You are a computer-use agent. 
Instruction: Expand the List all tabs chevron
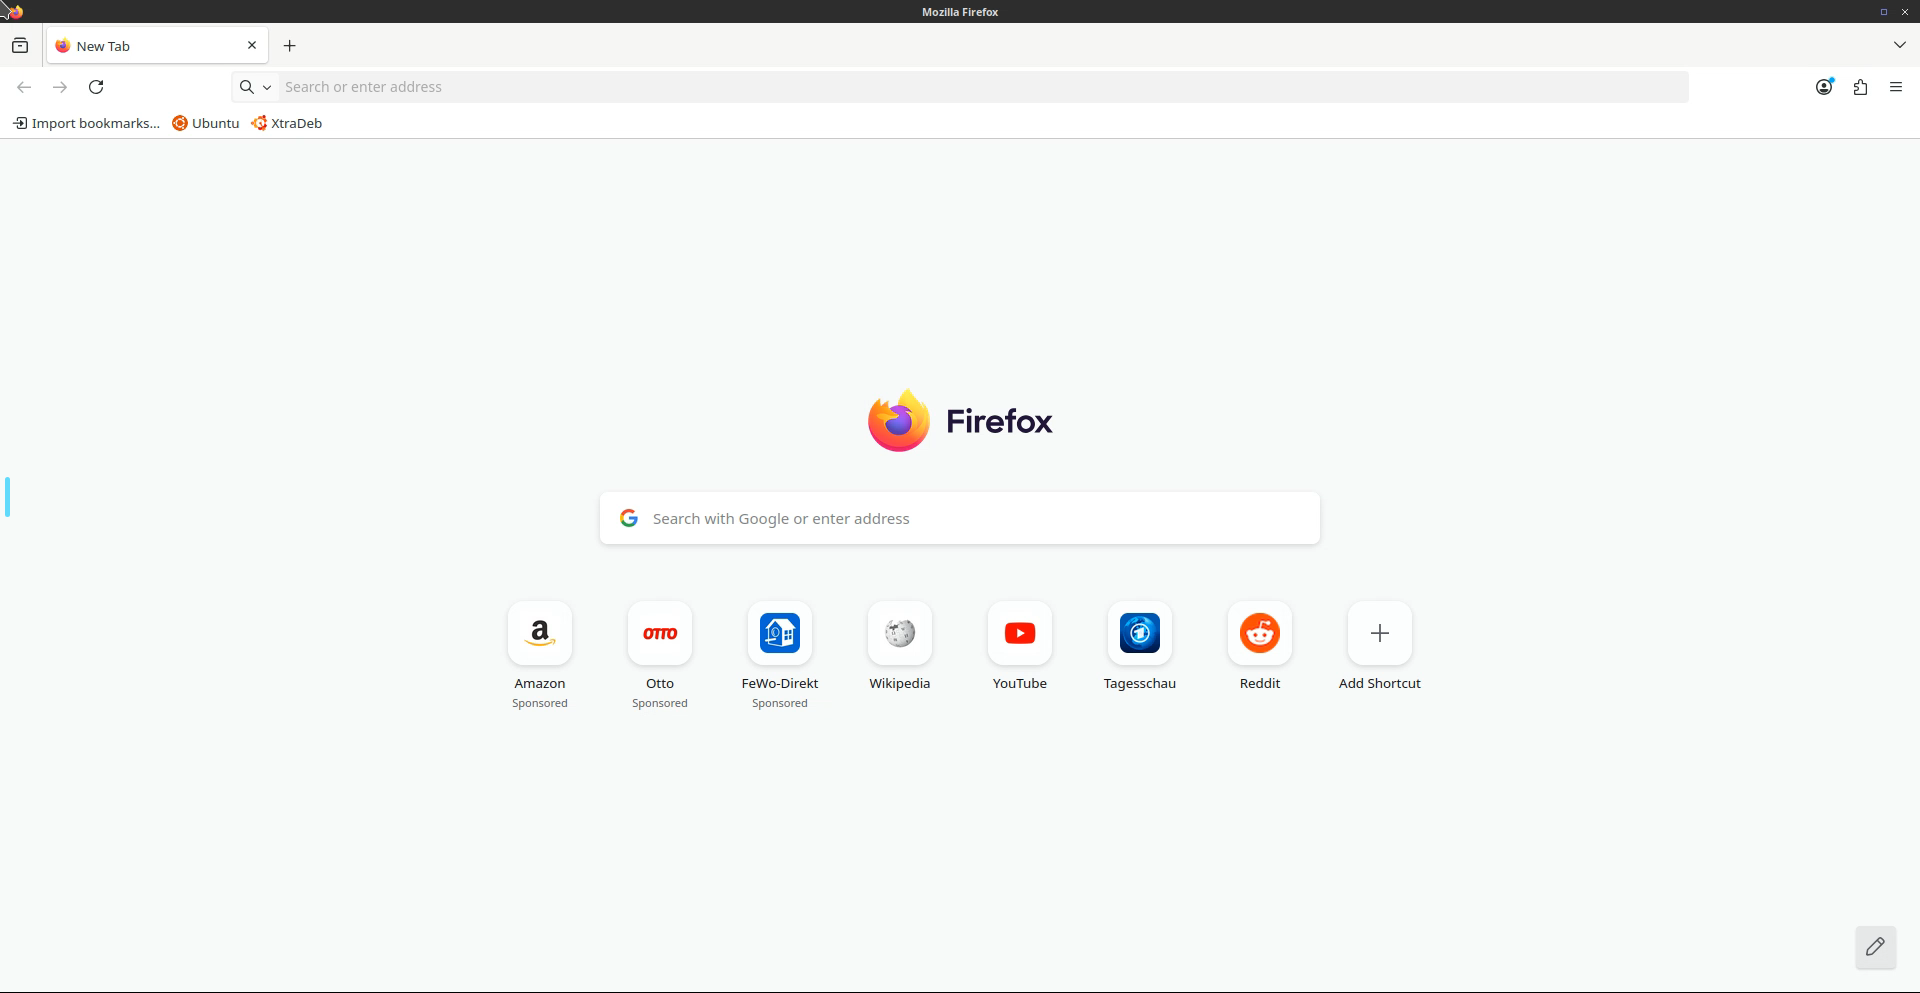1899,45
